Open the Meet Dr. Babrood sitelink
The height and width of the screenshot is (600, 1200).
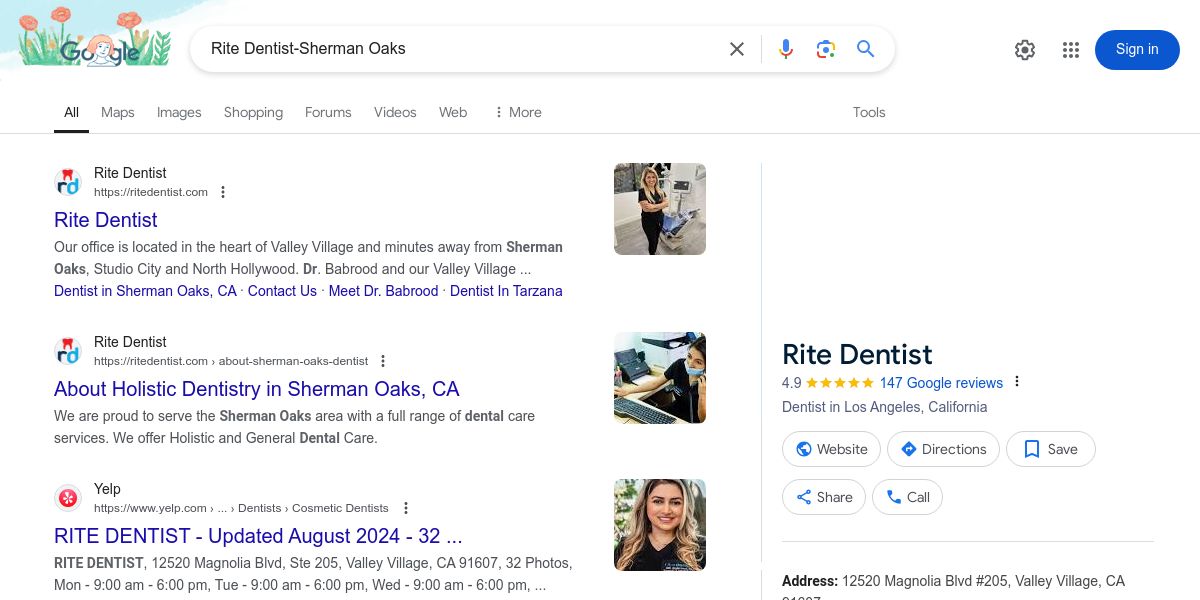click(383, 291)
